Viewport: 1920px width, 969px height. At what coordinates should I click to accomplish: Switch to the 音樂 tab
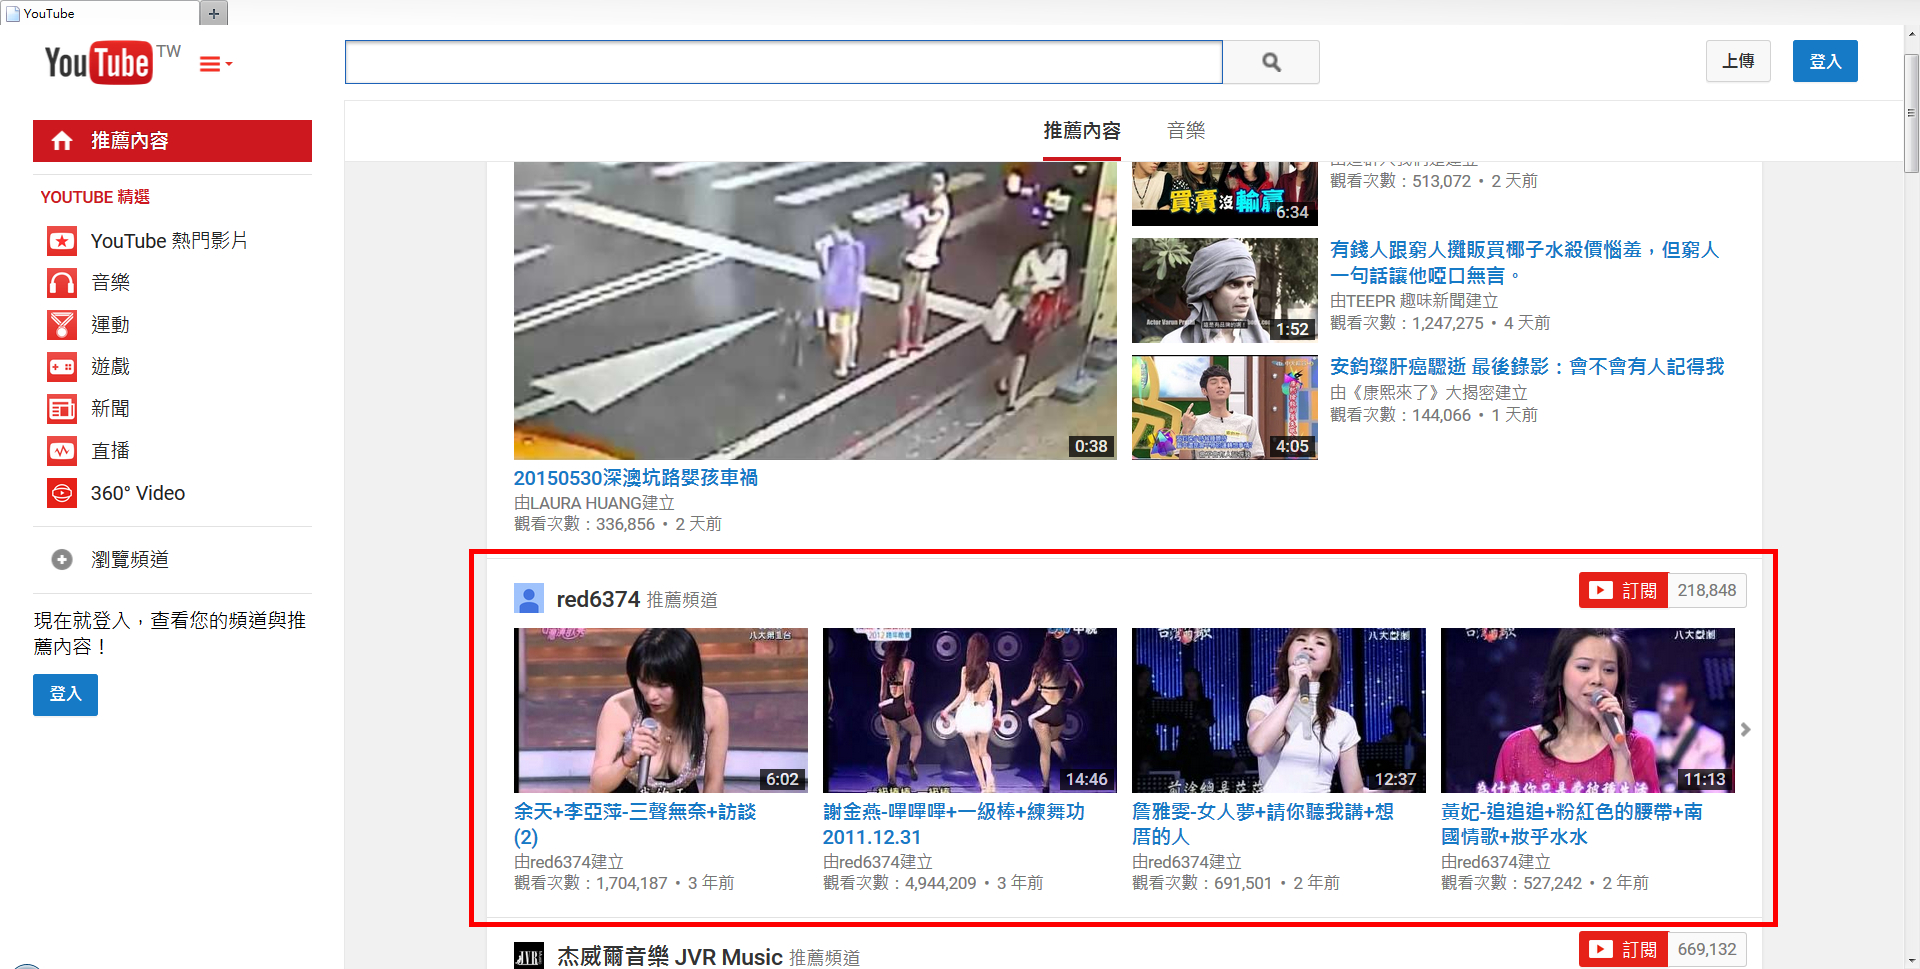[1186, 131]
